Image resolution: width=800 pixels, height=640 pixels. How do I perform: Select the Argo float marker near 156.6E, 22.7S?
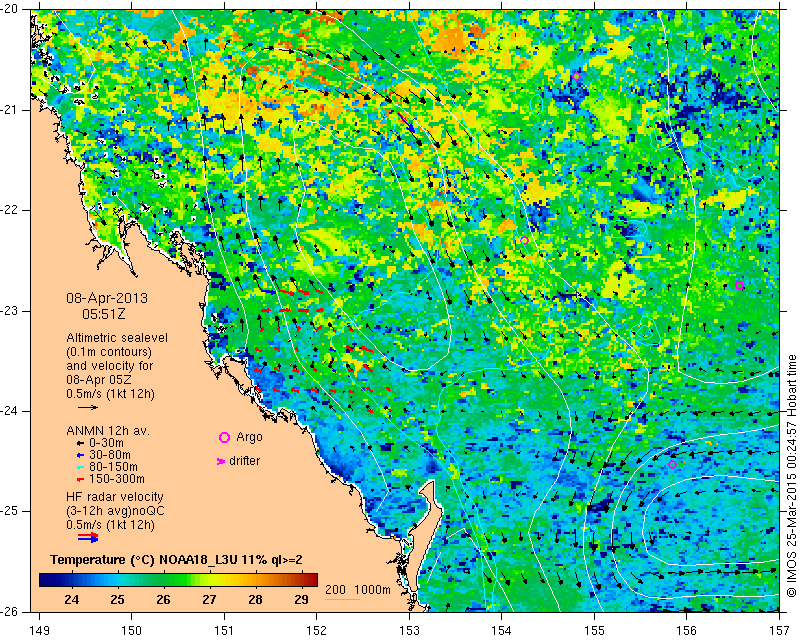(739, 285)
